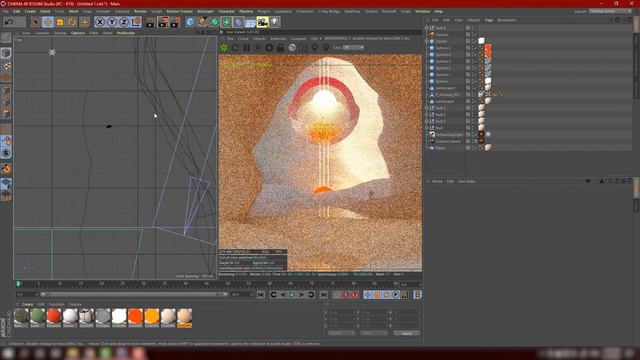This screenshot has width=640, height=360.
Task: Open Live Viewer Materials menu
Action: tap(278, 39)
